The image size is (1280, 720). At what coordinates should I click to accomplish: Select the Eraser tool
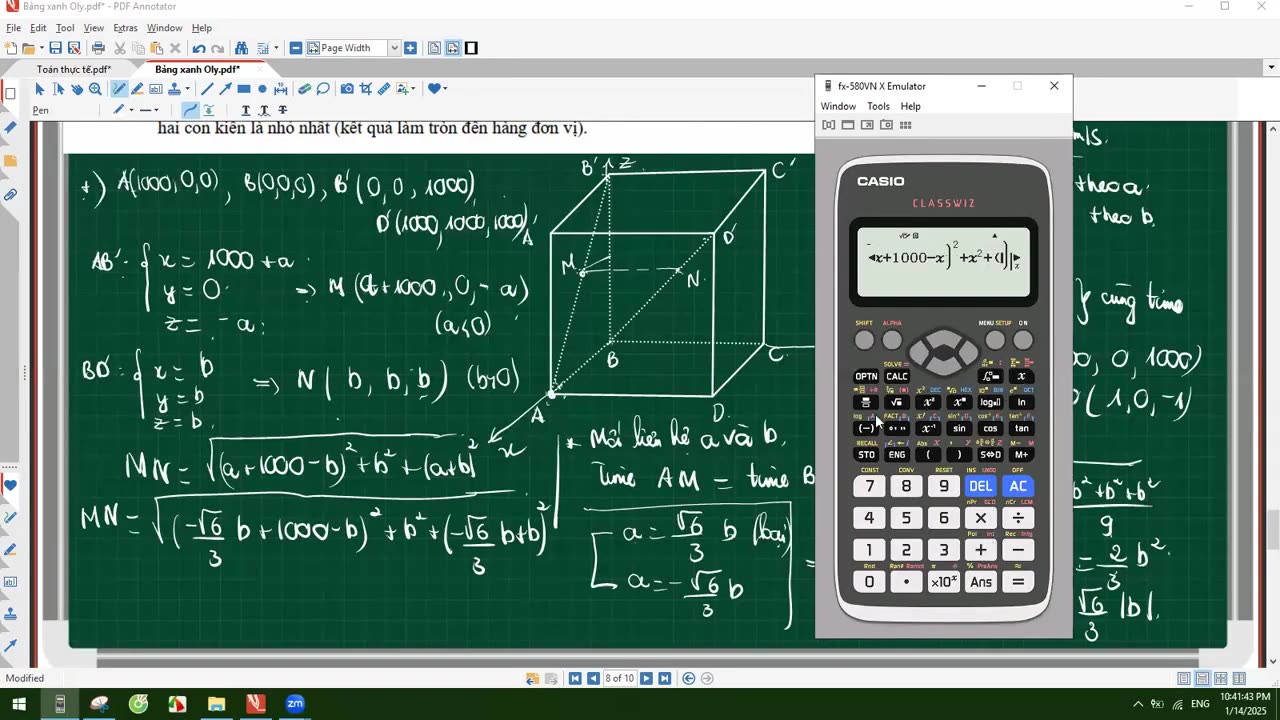coord(304,88)
